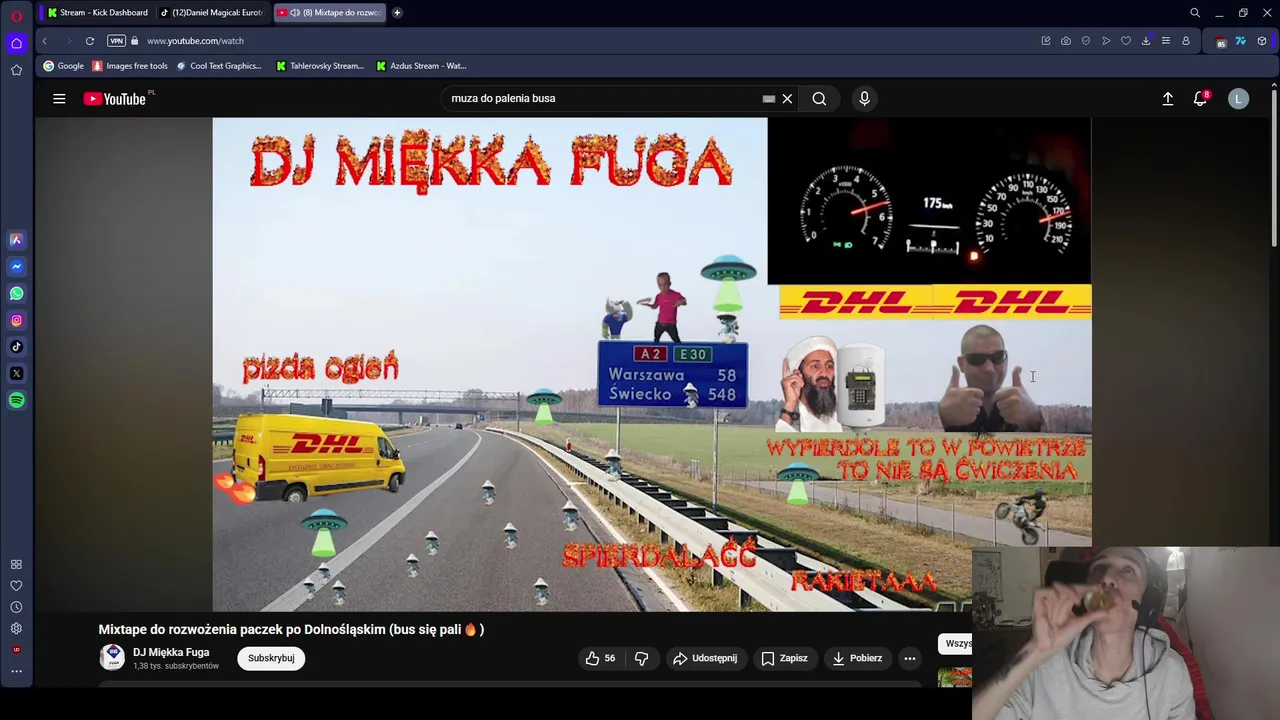Open the new tab plus button
This screenshot has width=1280, height=720.
397,13
